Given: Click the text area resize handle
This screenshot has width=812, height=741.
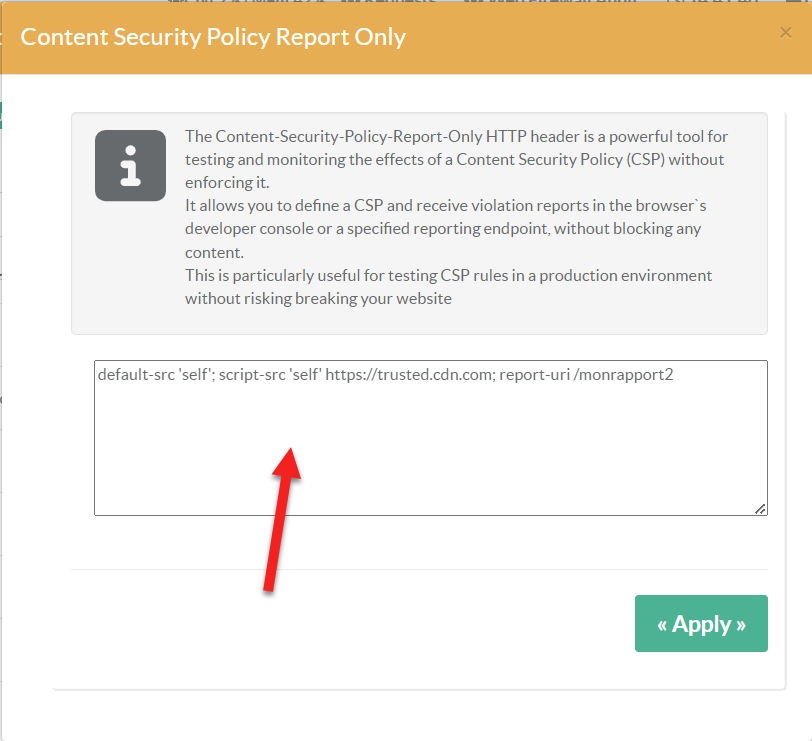Looking at the screenshot, I should point(760,508).
